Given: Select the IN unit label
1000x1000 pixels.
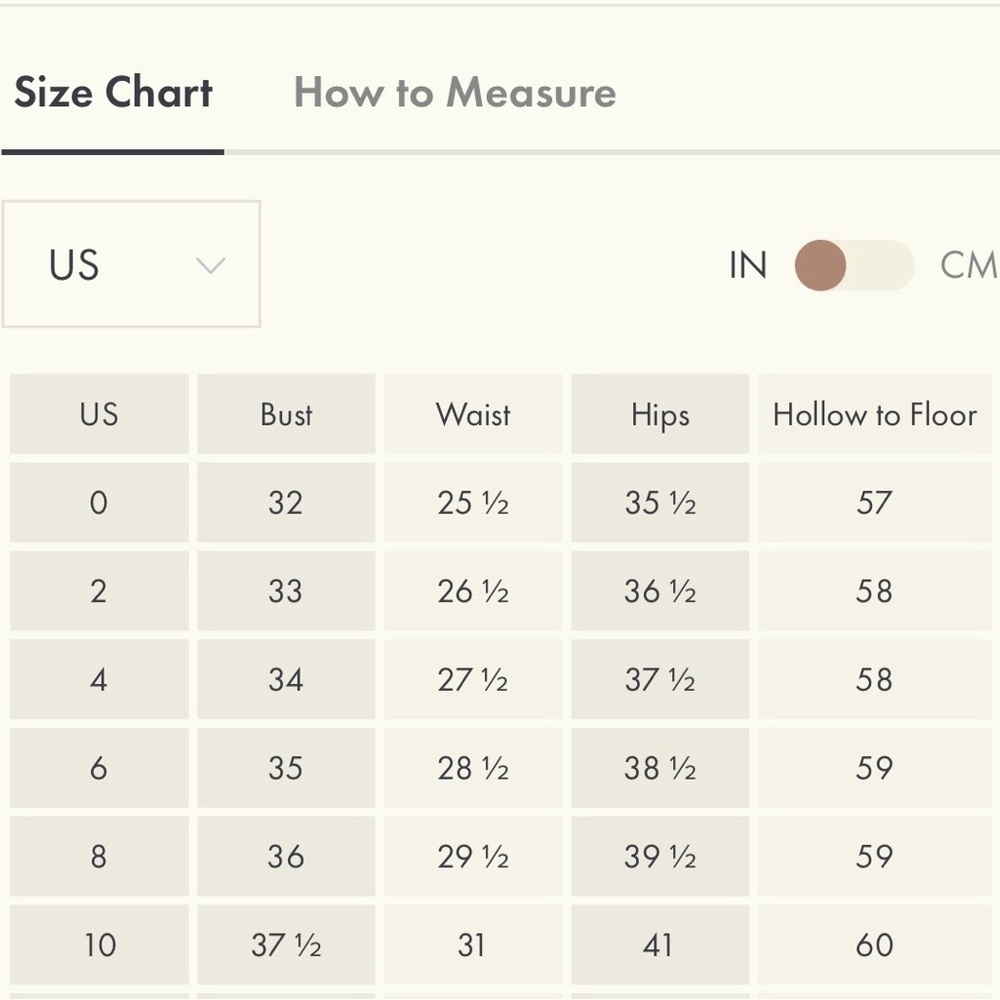Looking at the screenshot, I should (747, 265).
